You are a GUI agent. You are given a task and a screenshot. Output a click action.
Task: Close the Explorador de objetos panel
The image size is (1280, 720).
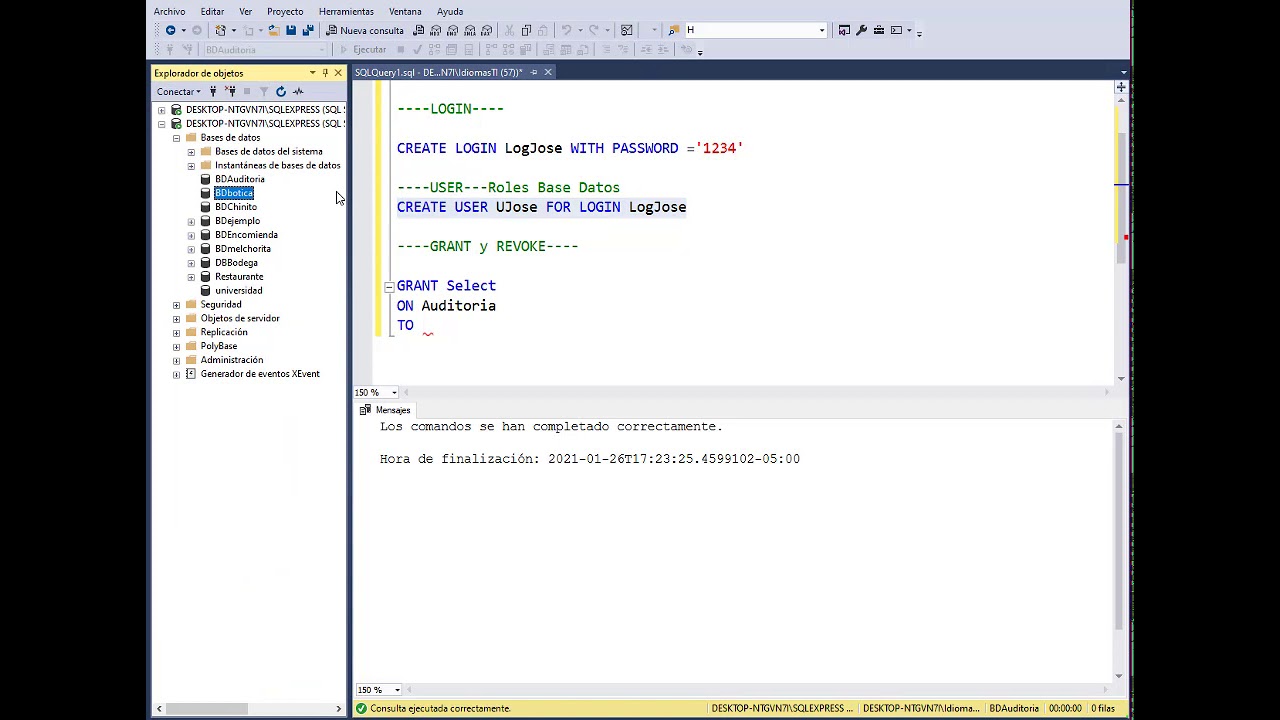pos(338,73)
